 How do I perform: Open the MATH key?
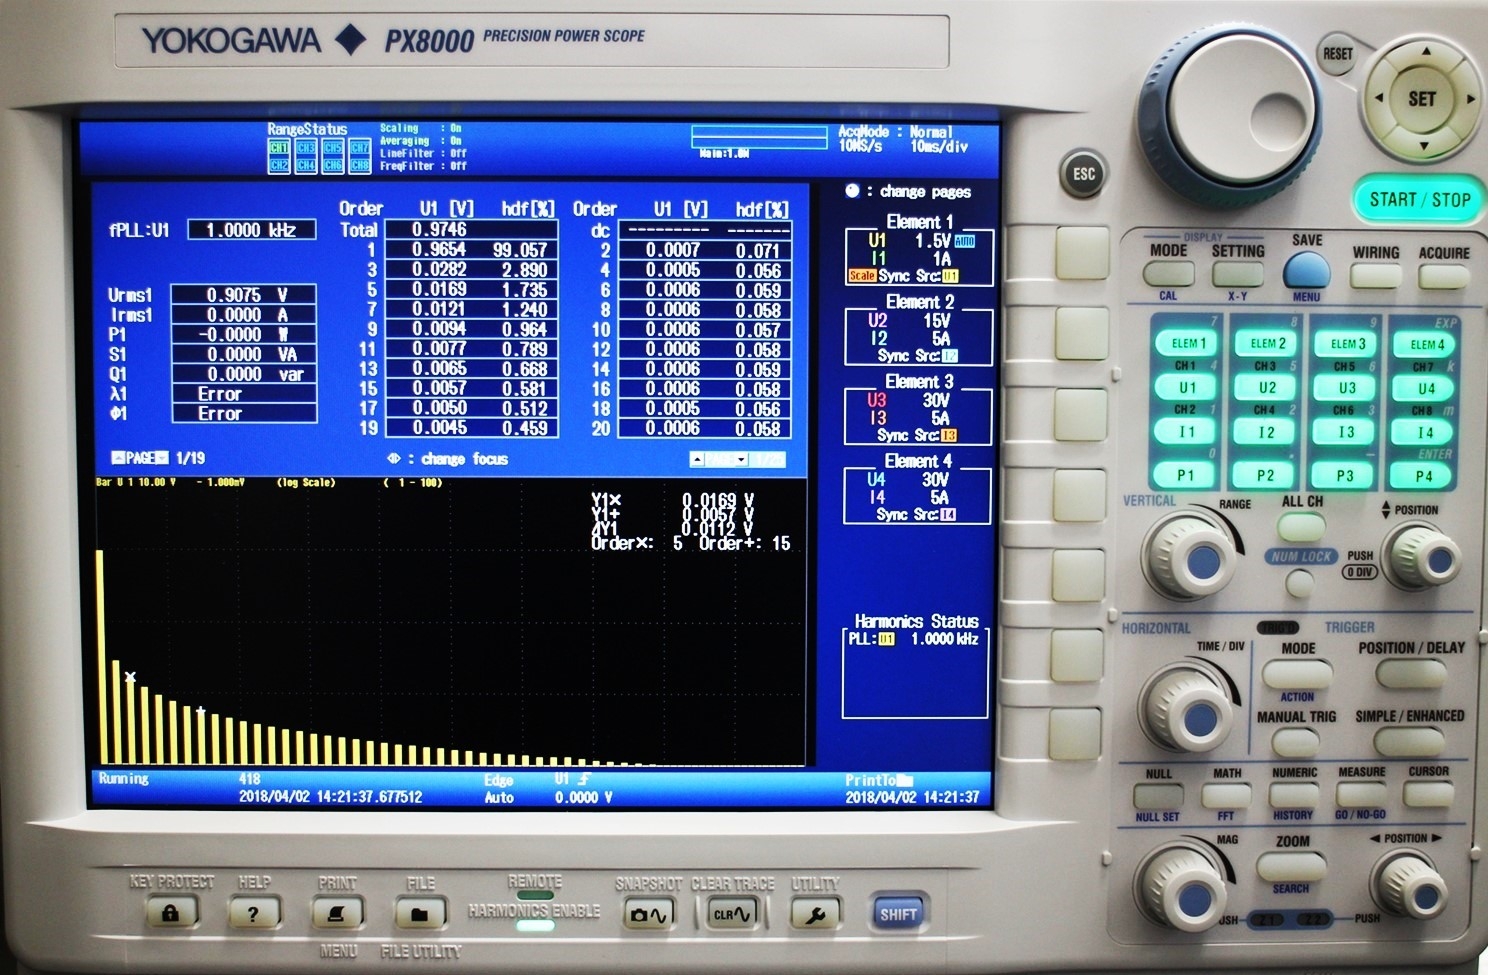[x=1226, y=796]
